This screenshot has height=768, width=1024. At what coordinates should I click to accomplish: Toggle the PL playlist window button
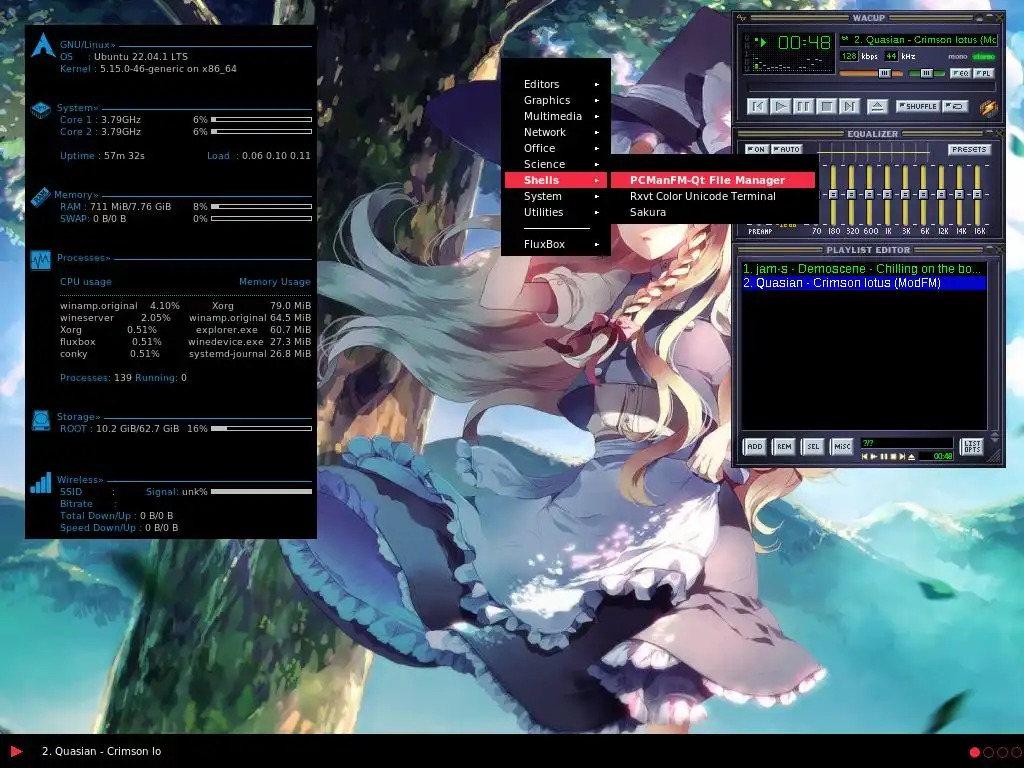pyautogui.click(x=983, y=74)
